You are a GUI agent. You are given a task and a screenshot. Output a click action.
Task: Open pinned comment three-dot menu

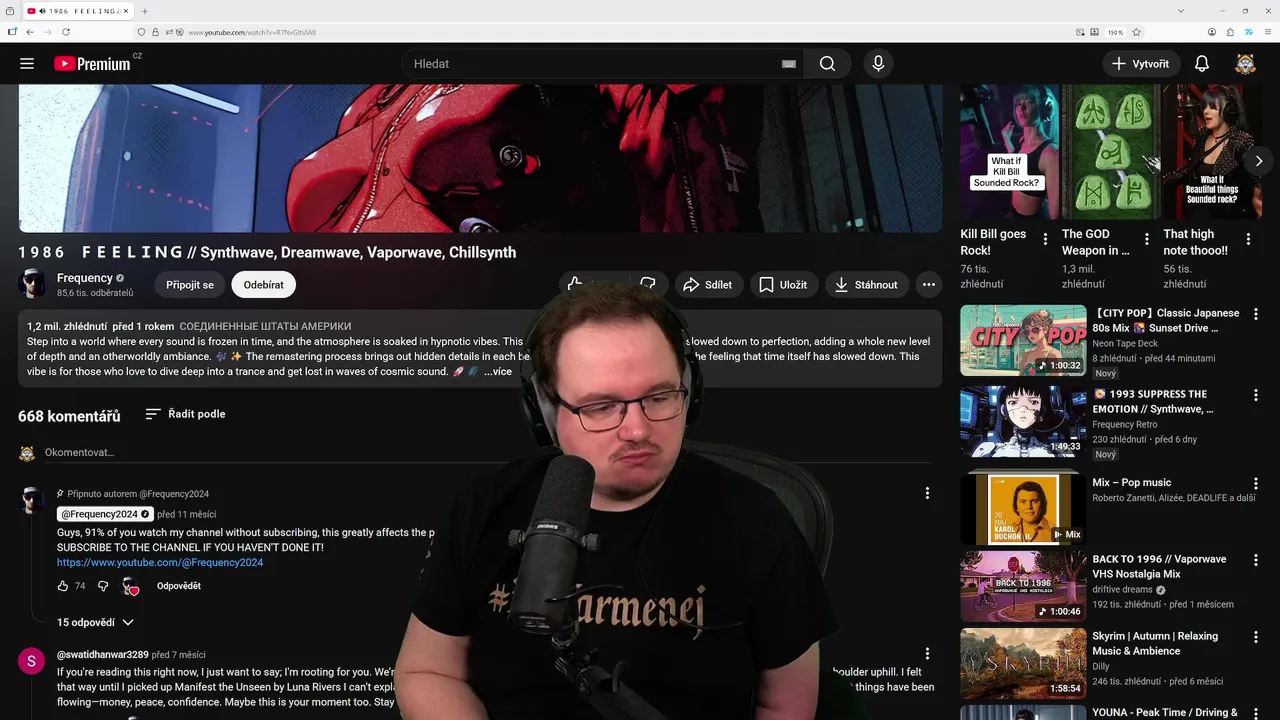[x=927, y=493]
